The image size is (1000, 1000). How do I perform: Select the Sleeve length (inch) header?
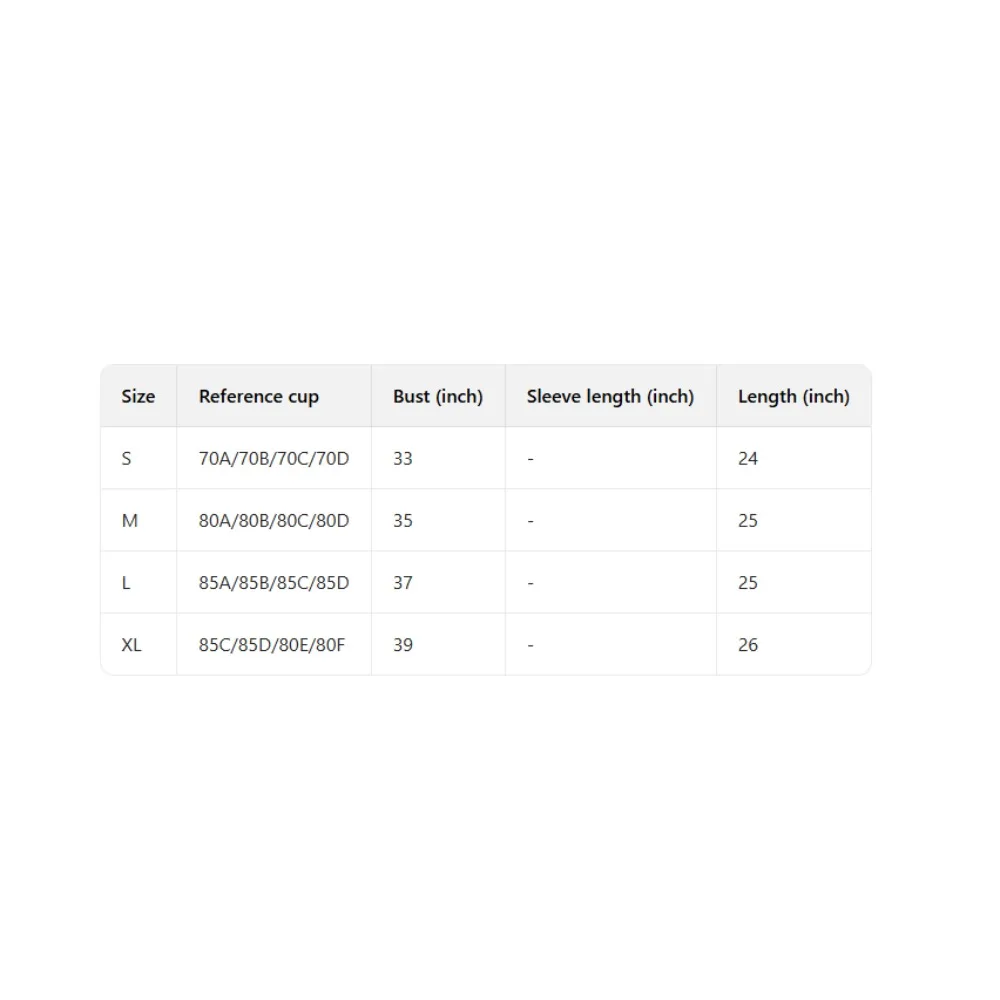(610, 396)
